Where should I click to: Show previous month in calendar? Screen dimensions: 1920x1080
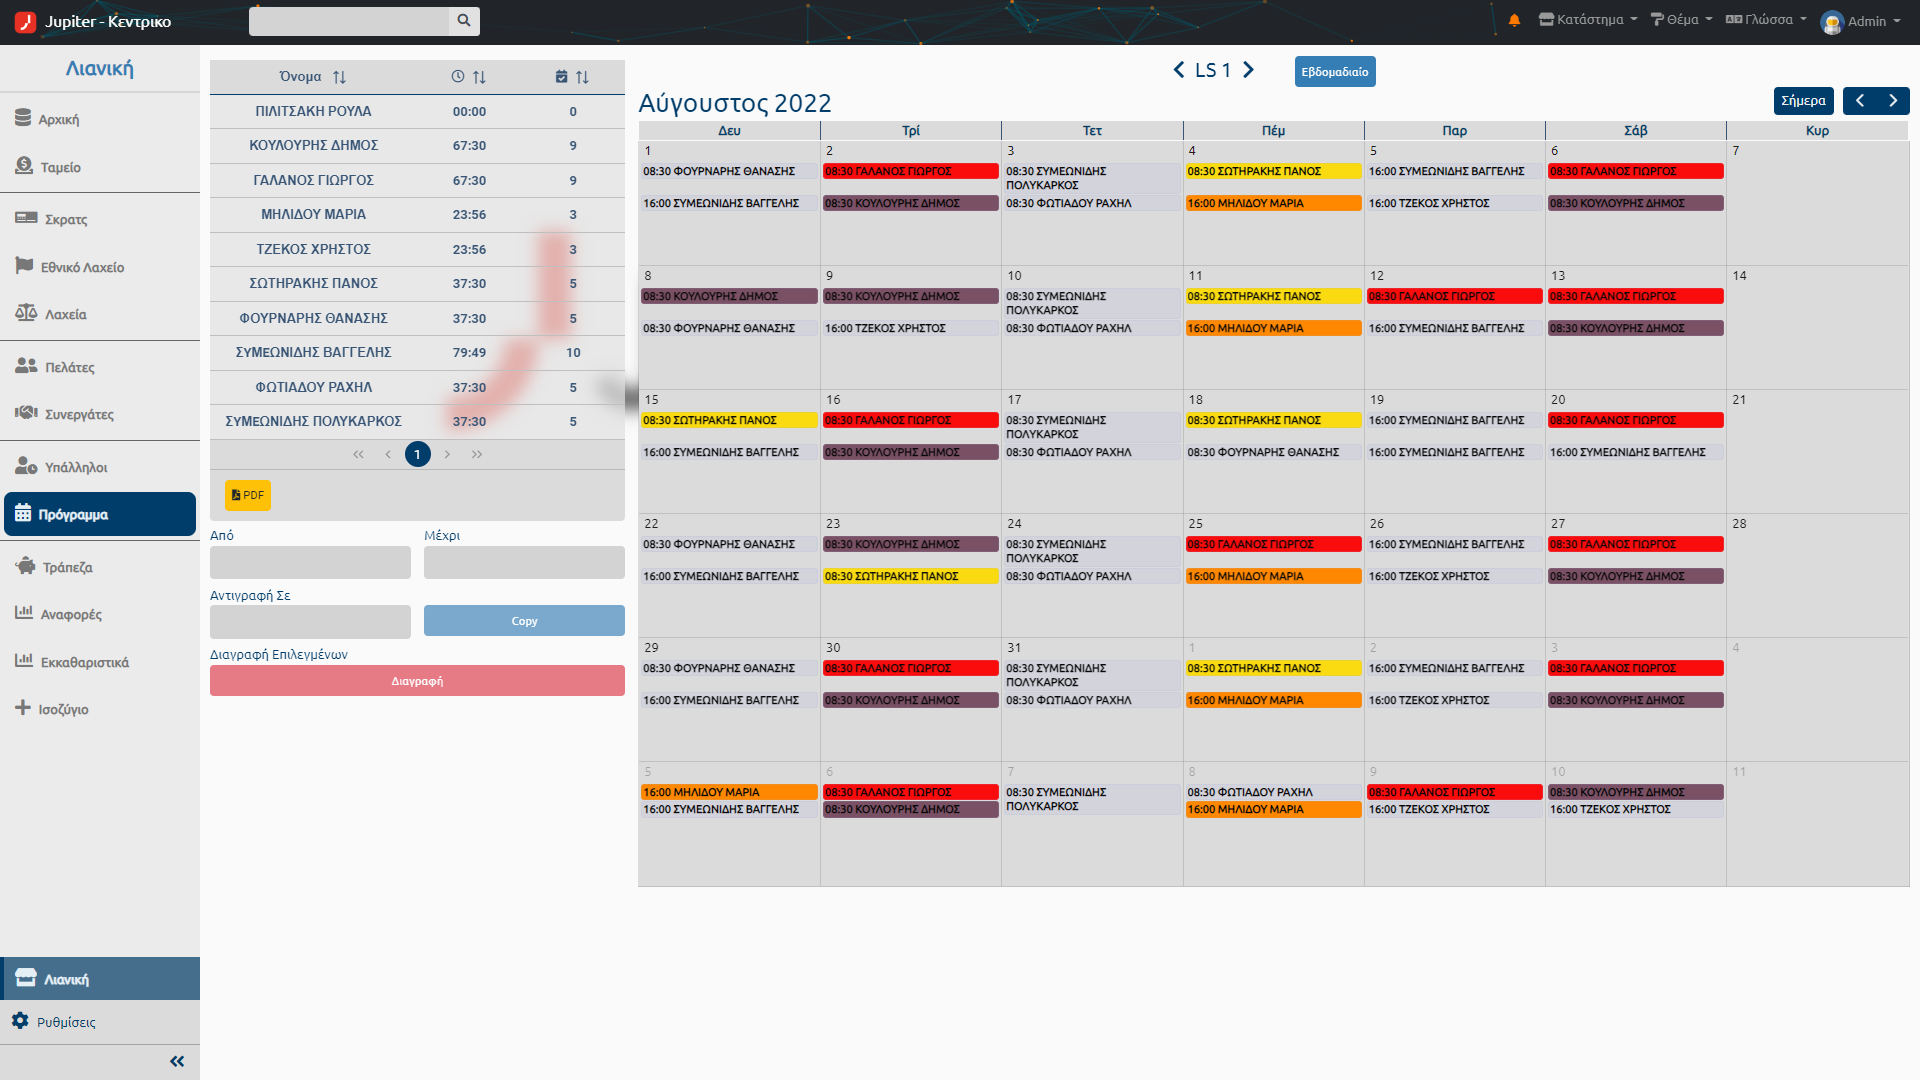pyautogui.click(x=1860, y=101)
